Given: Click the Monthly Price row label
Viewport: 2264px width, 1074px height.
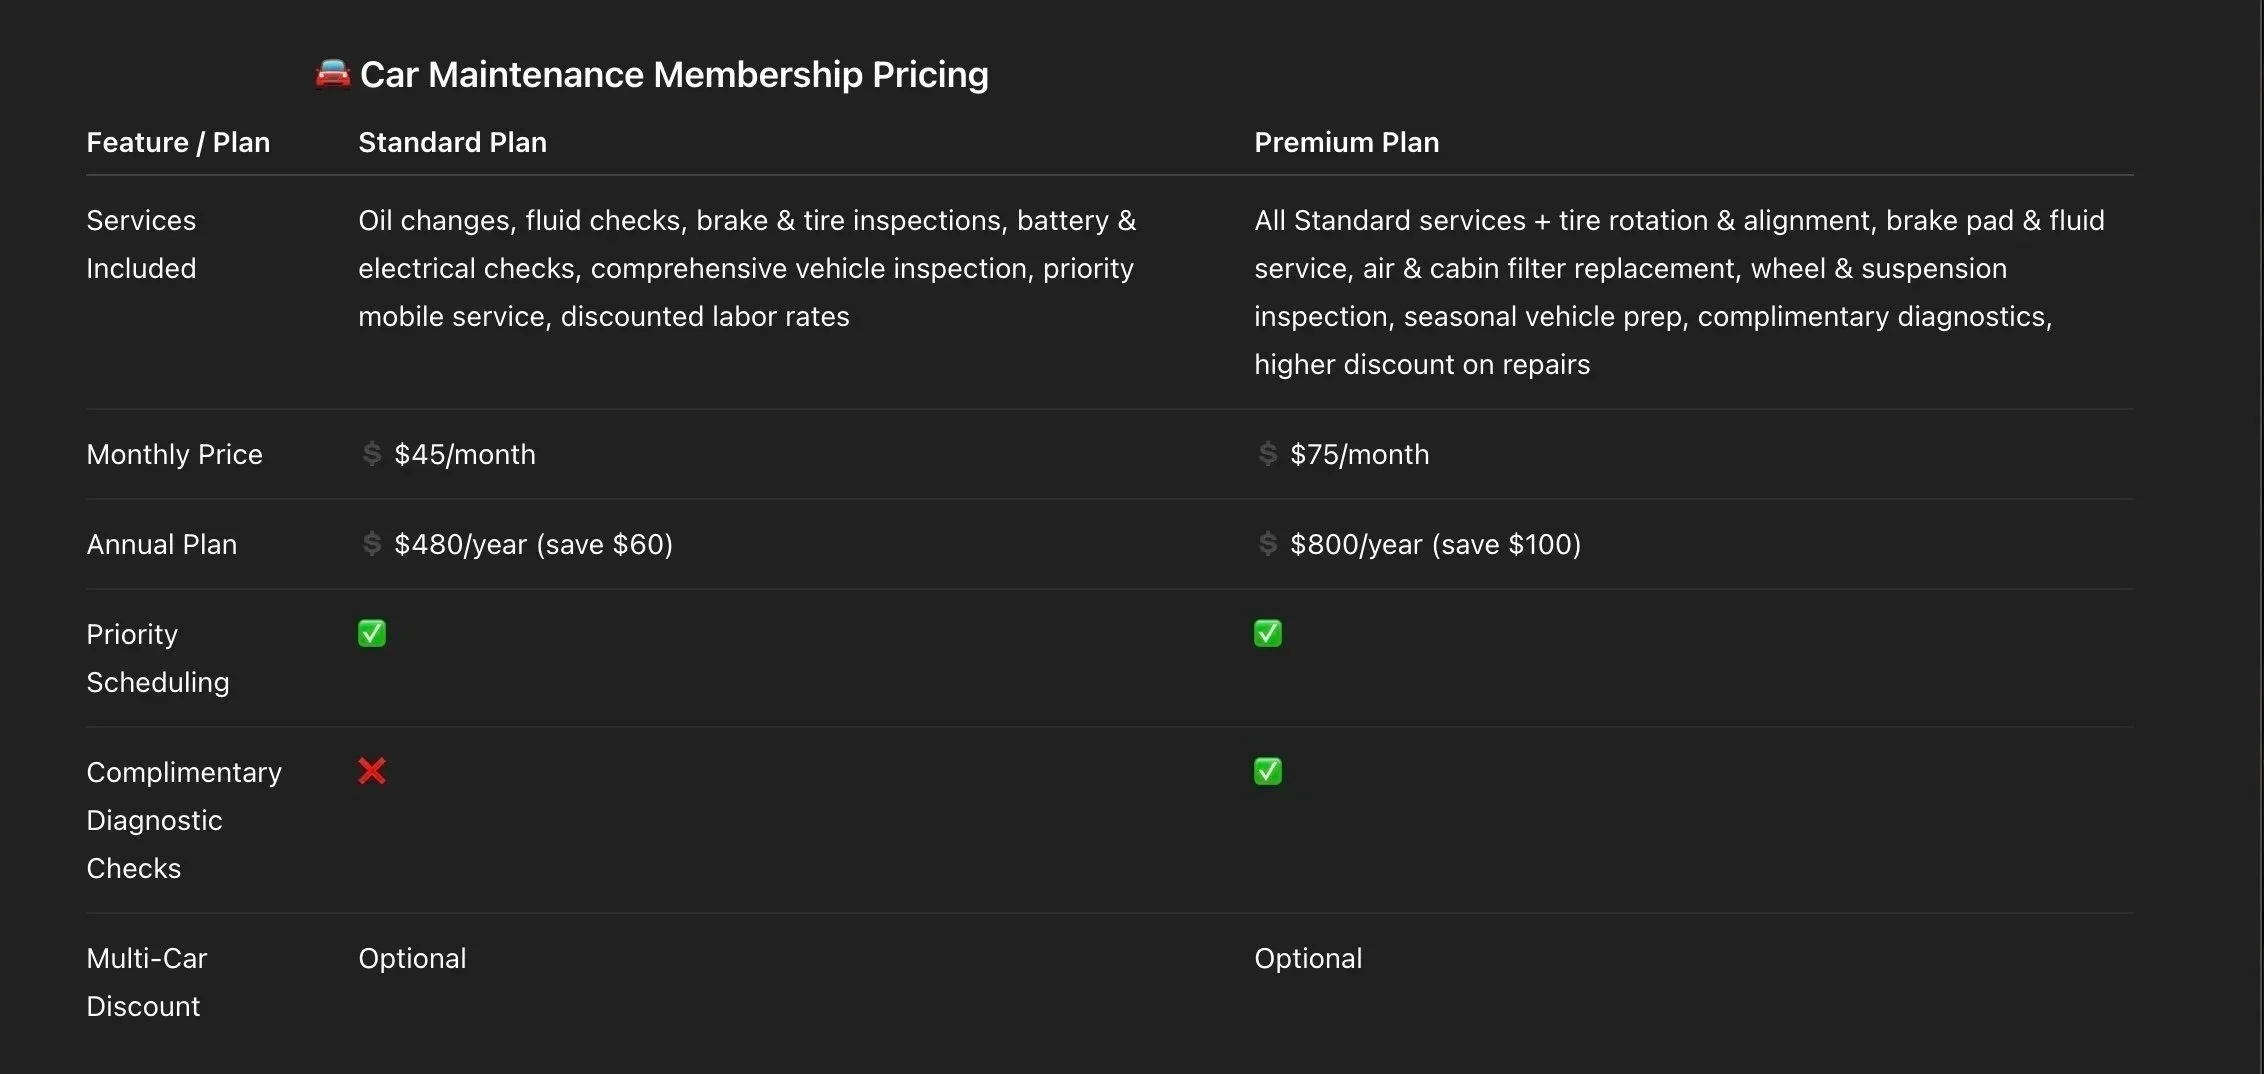Looking at the screenshot, I should [x=174, y=454].
